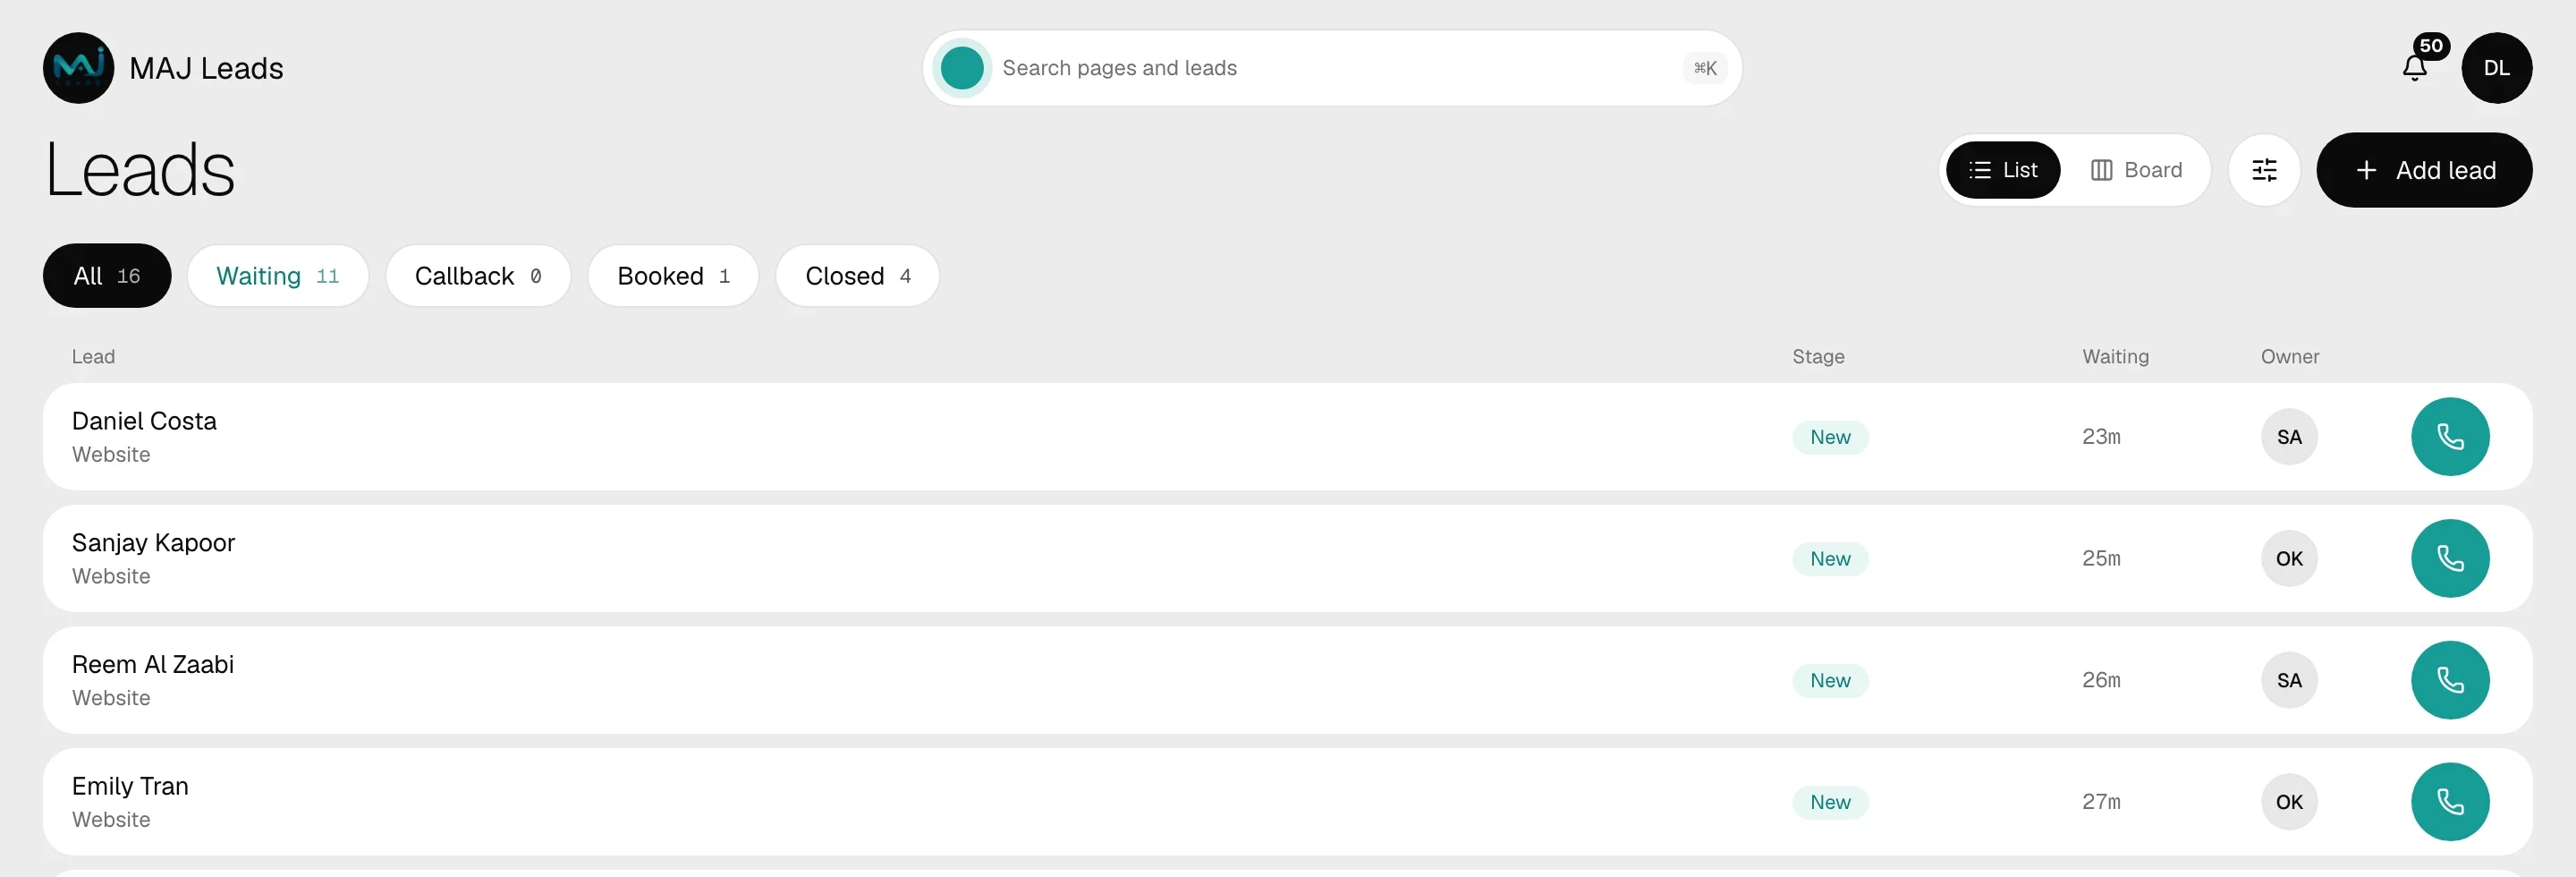Open the notifications bell
This screenshot has height=877, width=2576.
click(x=2415, y=68)
